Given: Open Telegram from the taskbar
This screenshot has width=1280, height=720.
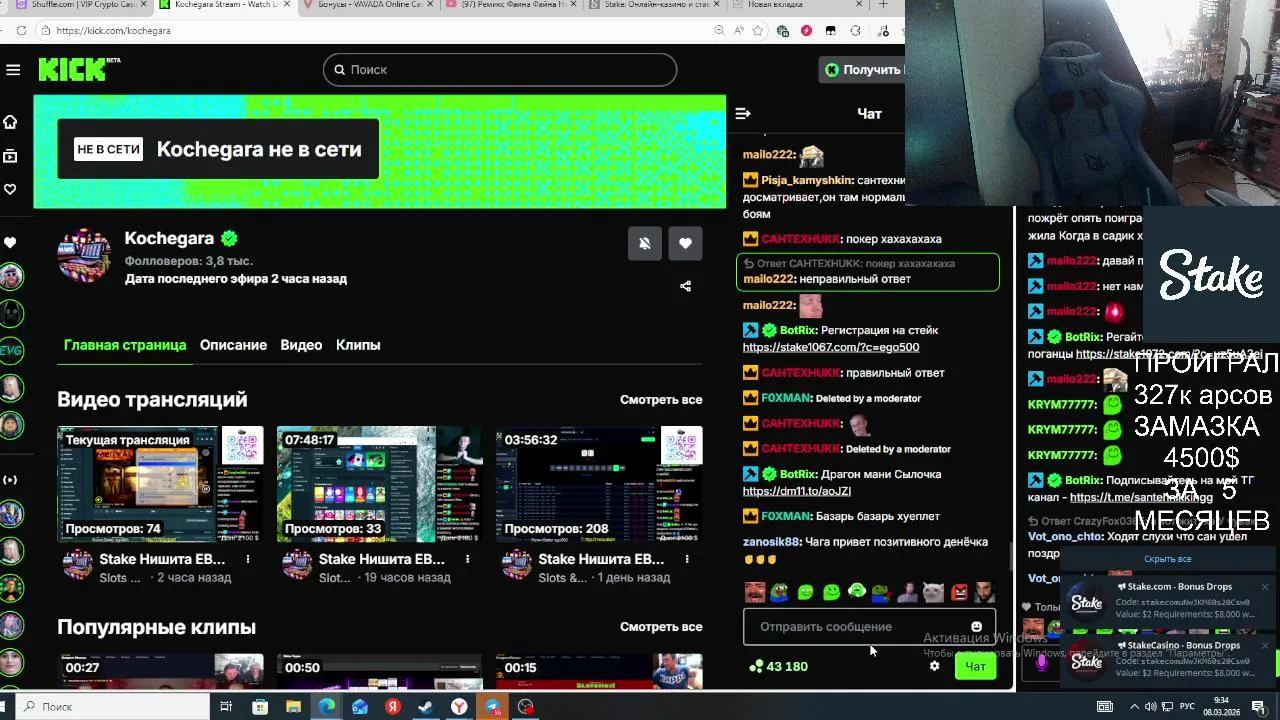Looking at the screenshot, I should [493, 707].
